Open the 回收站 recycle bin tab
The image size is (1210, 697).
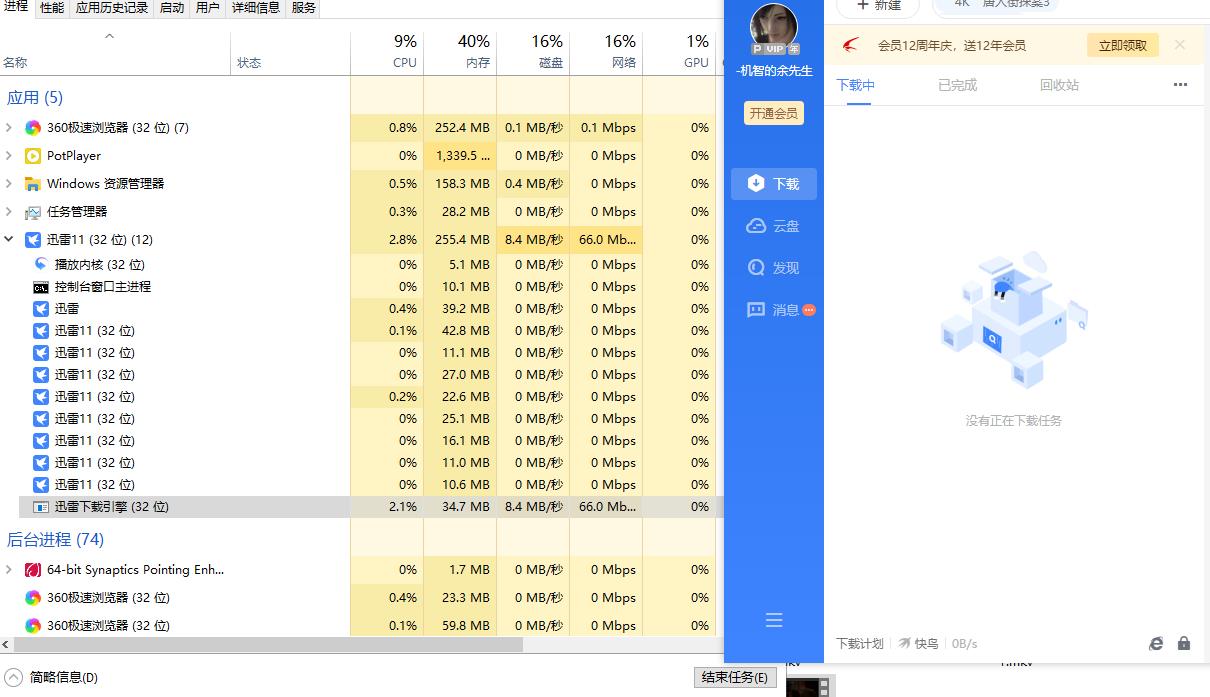click(x=1059, y=85)
